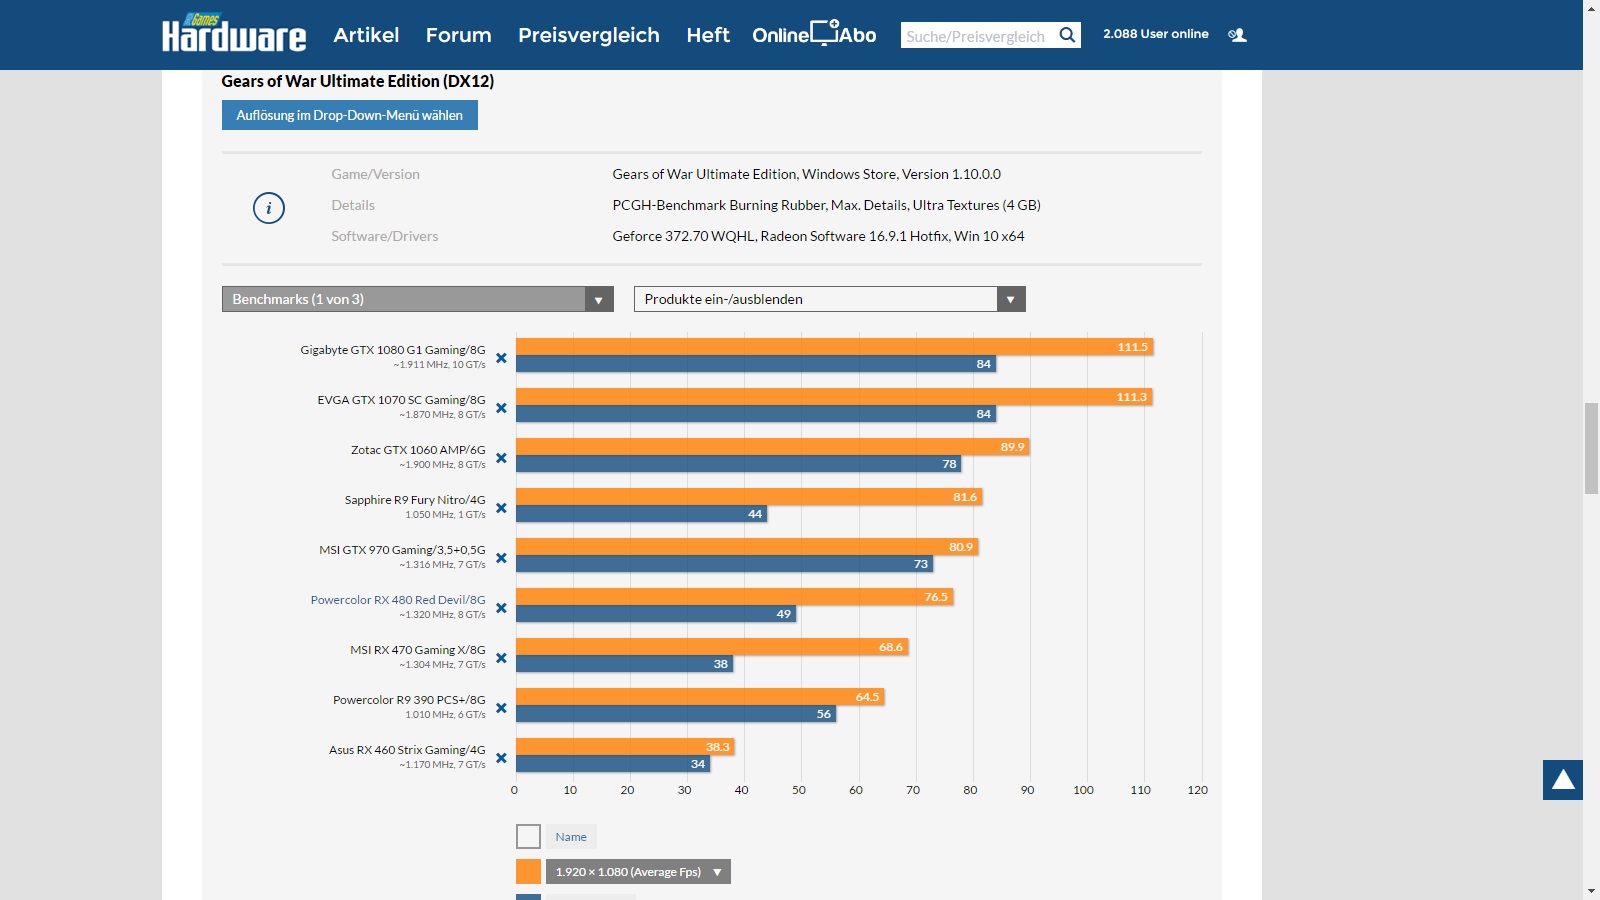Open the Powercolor RX 480 Red Devil link
This screenshot has height=900, width=1600.
(x=397, y=600)
